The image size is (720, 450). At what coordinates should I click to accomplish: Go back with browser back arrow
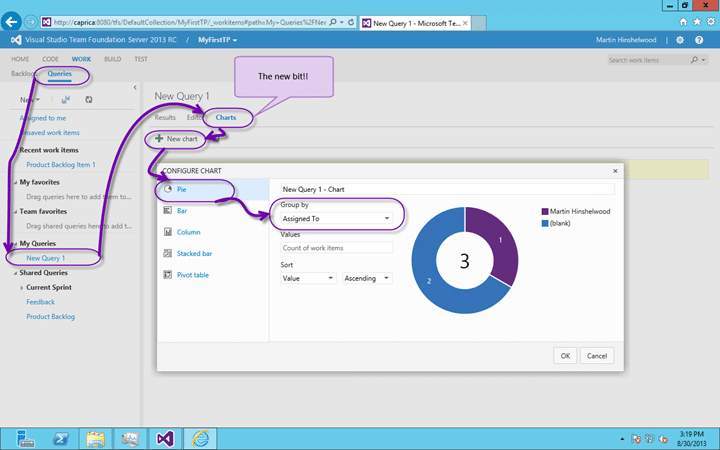click(x=11, y=21)
